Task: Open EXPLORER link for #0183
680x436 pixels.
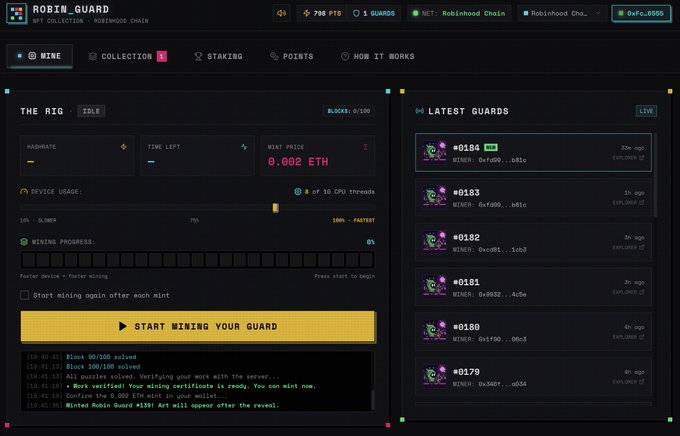Action: (x=628, y=203)
